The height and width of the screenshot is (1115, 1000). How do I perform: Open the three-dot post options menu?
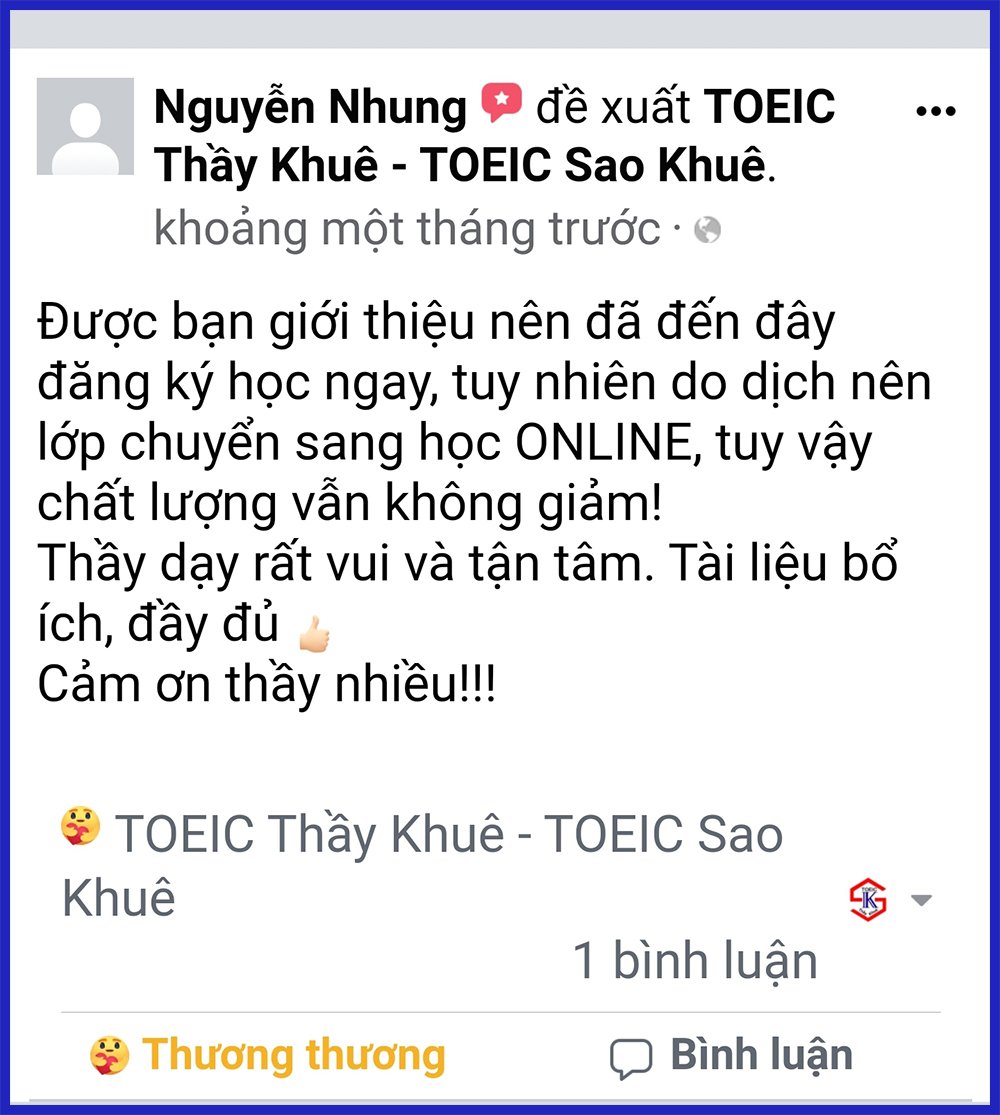point(935,111)
